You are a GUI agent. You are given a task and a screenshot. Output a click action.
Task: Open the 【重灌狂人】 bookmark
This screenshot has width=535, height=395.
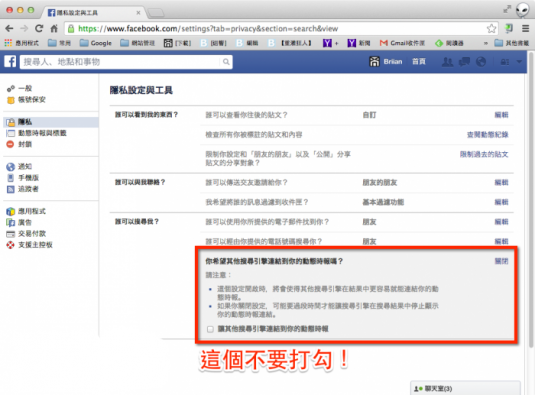point(290,43)
